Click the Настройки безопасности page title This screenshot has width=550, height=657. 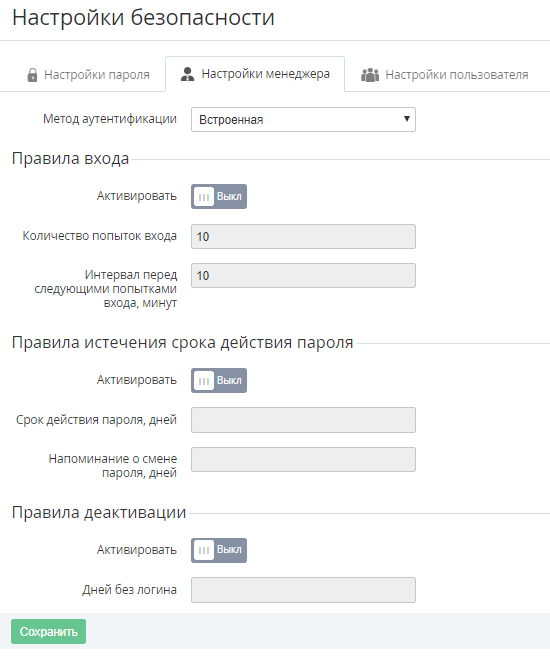[143, 18]
